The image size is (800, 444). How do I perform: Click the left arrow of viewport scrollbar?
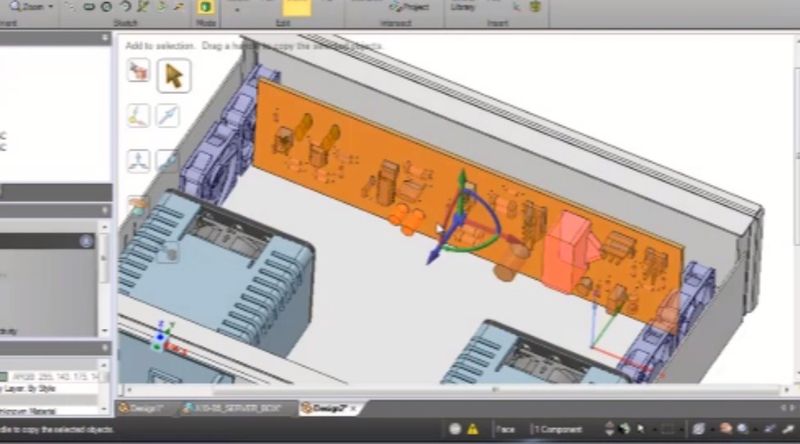129,390
